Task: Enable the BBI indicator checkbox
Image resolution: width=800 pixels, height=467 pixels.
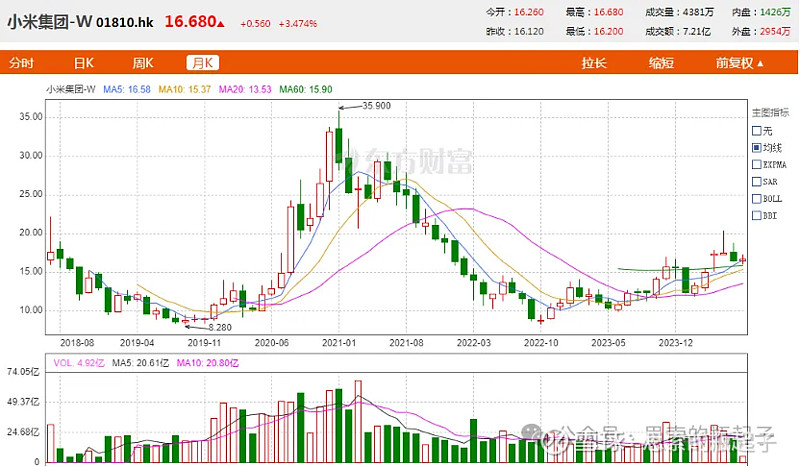Action: click(x=757, y=215)
